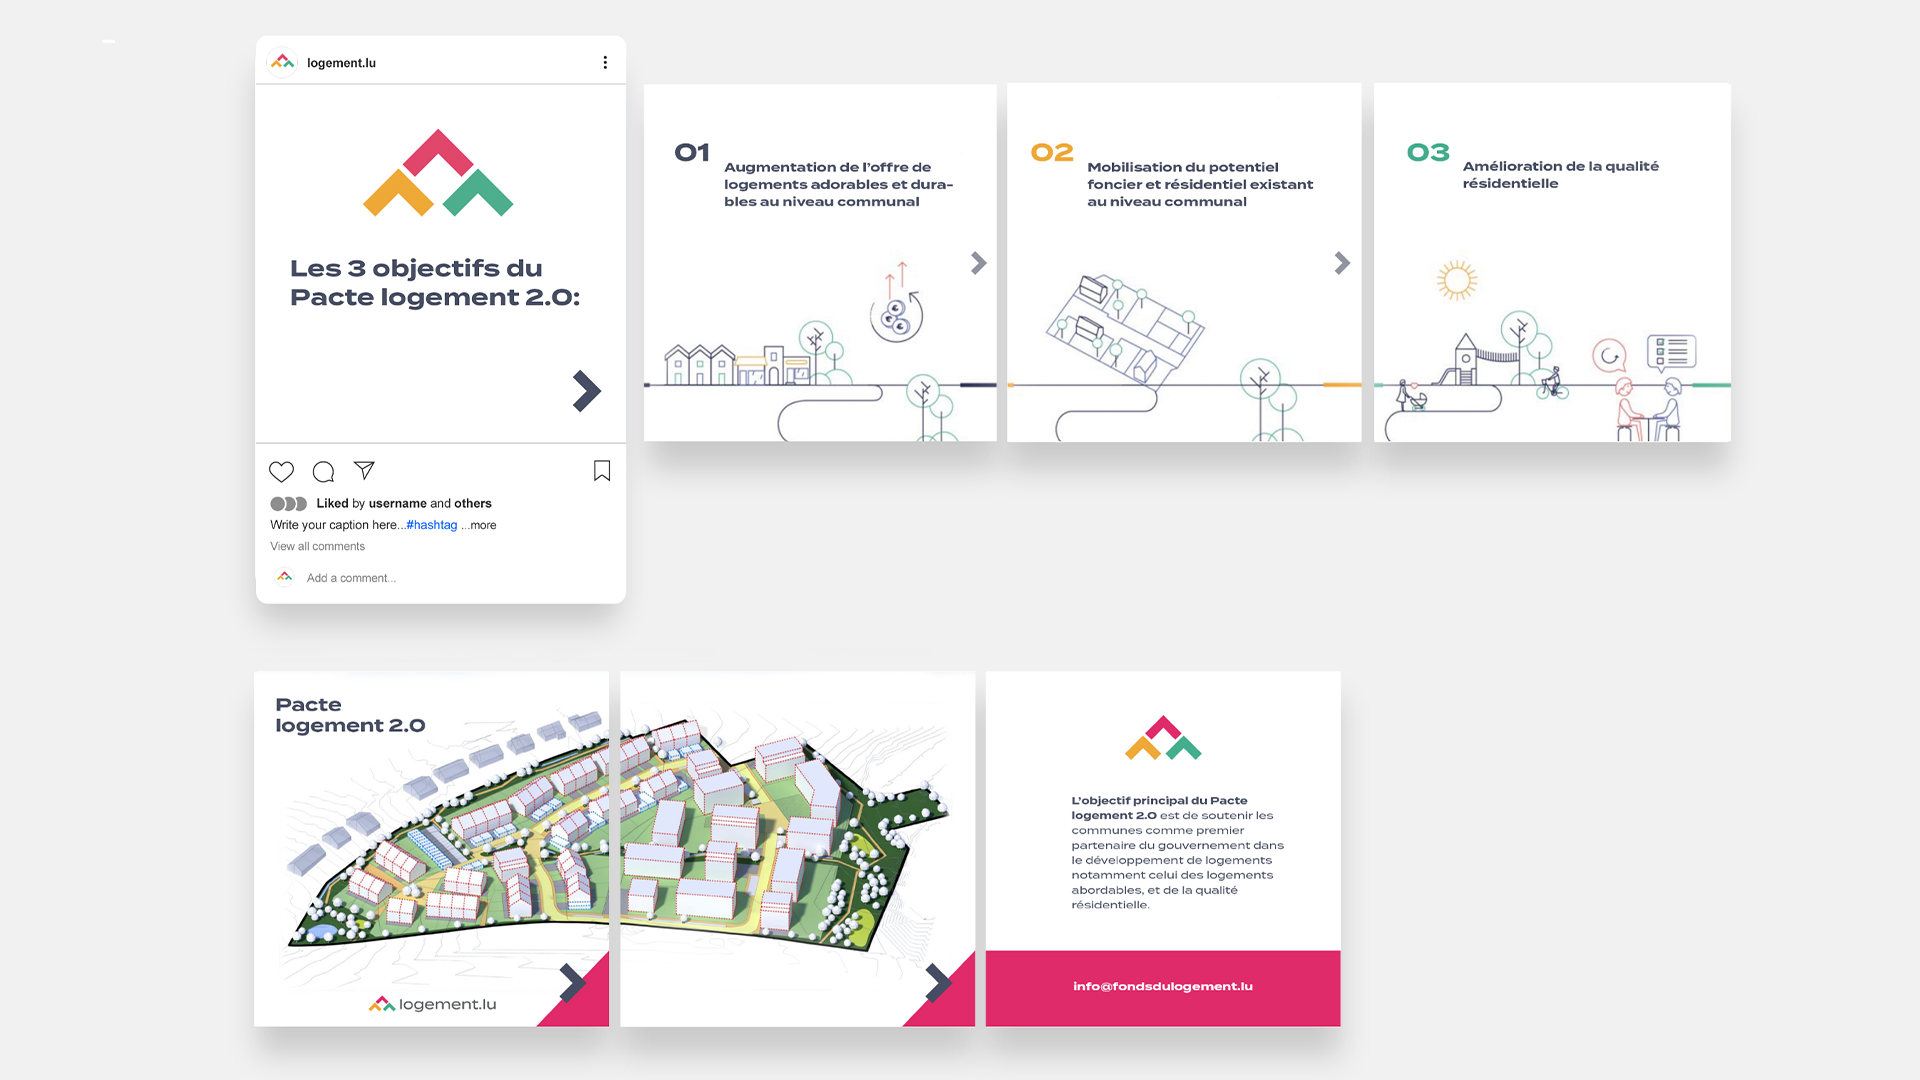Viewport: 1920px width, 1080px height.
Task: Focus the Add a comment field
Action: tap(351, 578)
